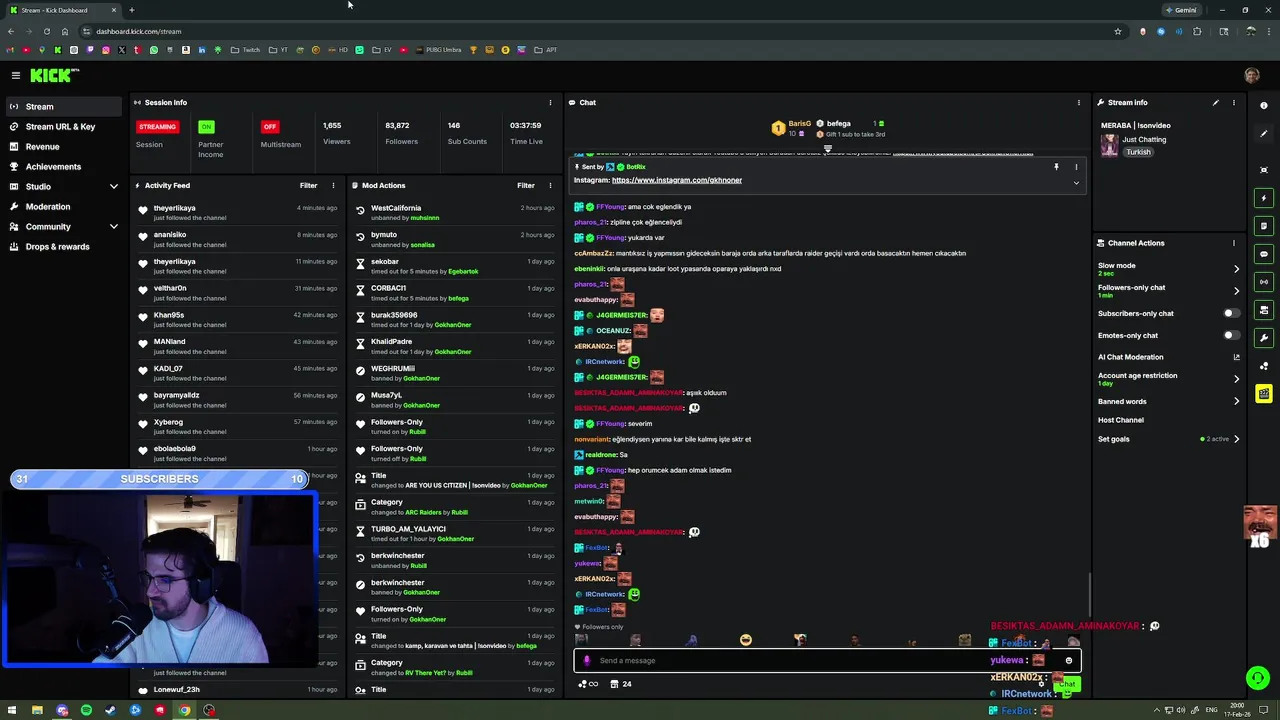Image resolution: width=1280 pixels, height=720 pixels.
Task: Click the browser address bar
Action: coord(600,31)
